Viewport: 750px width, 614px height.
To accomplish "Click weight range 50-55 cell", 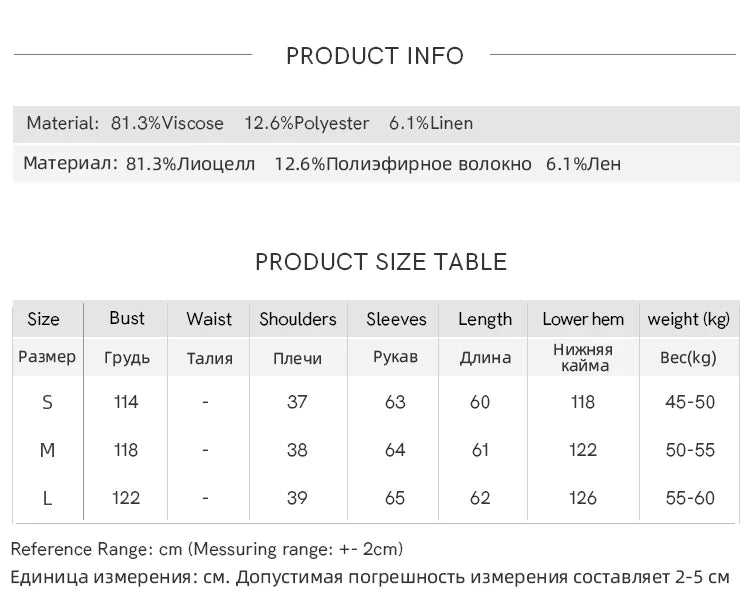I will pyautogui.click(x=690, y=450).
